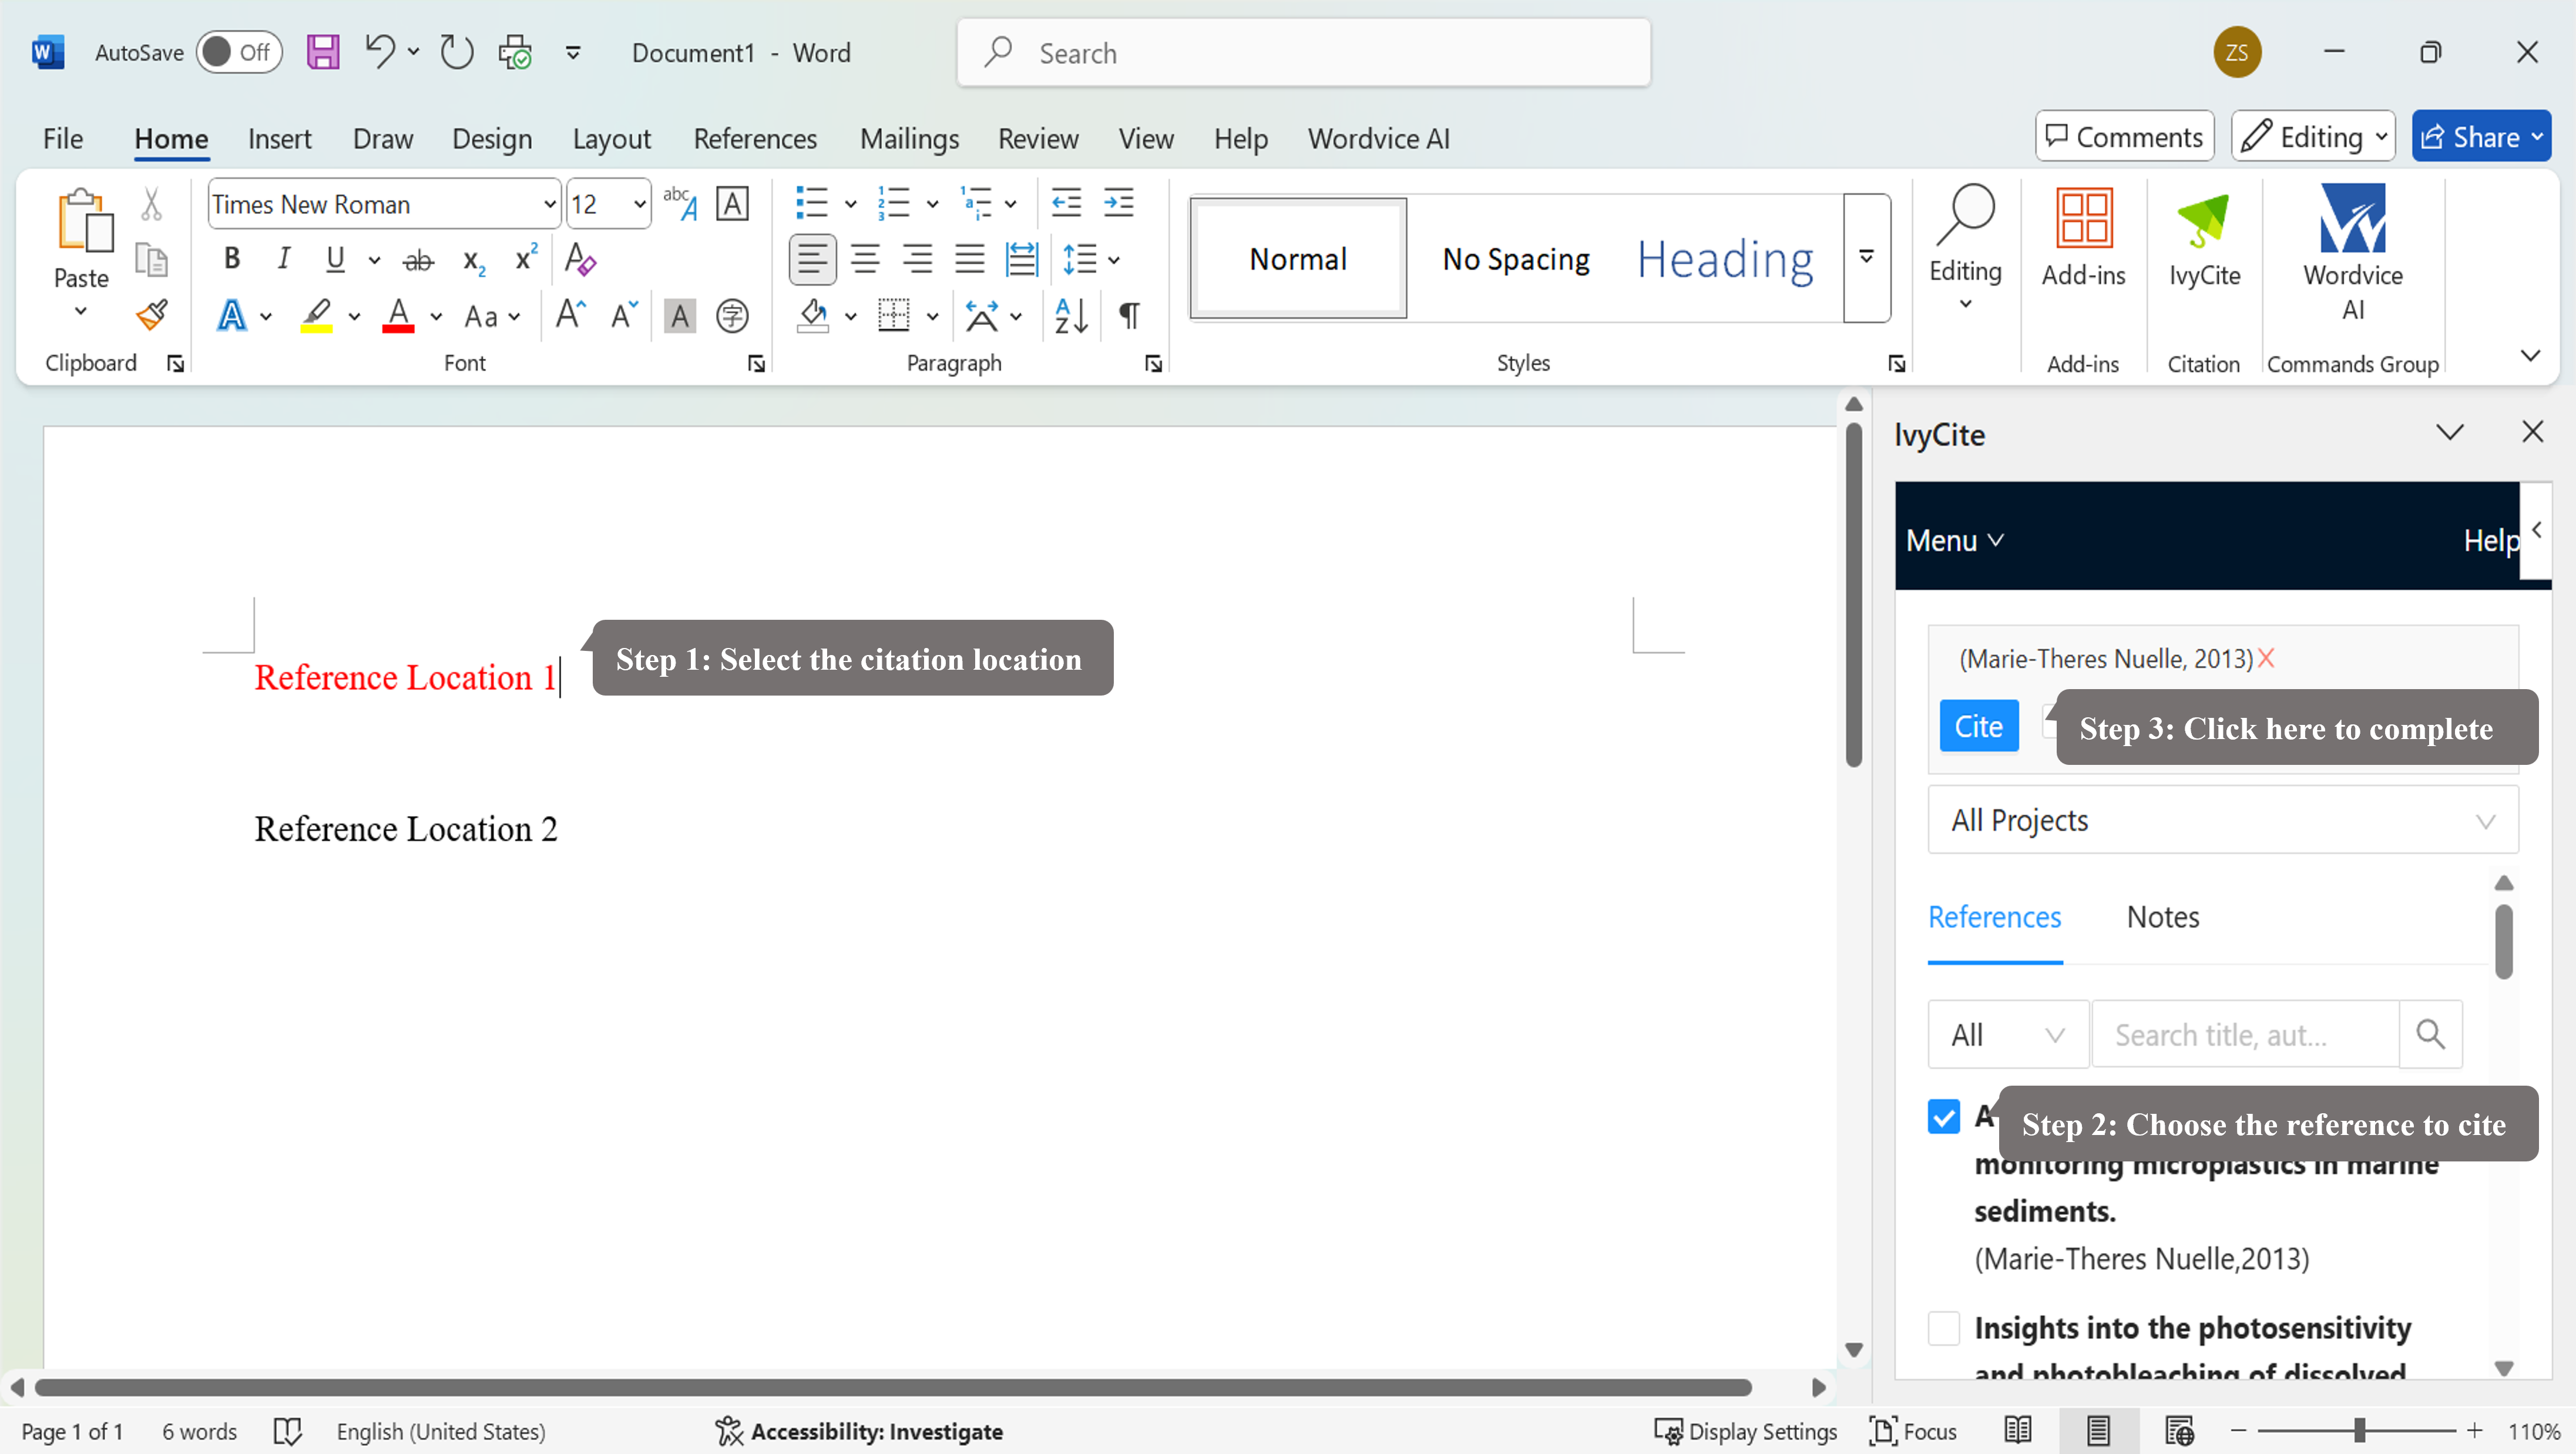Open the font name combo box
This screenshot has width=2576, height=1454.
coord(384,204)
